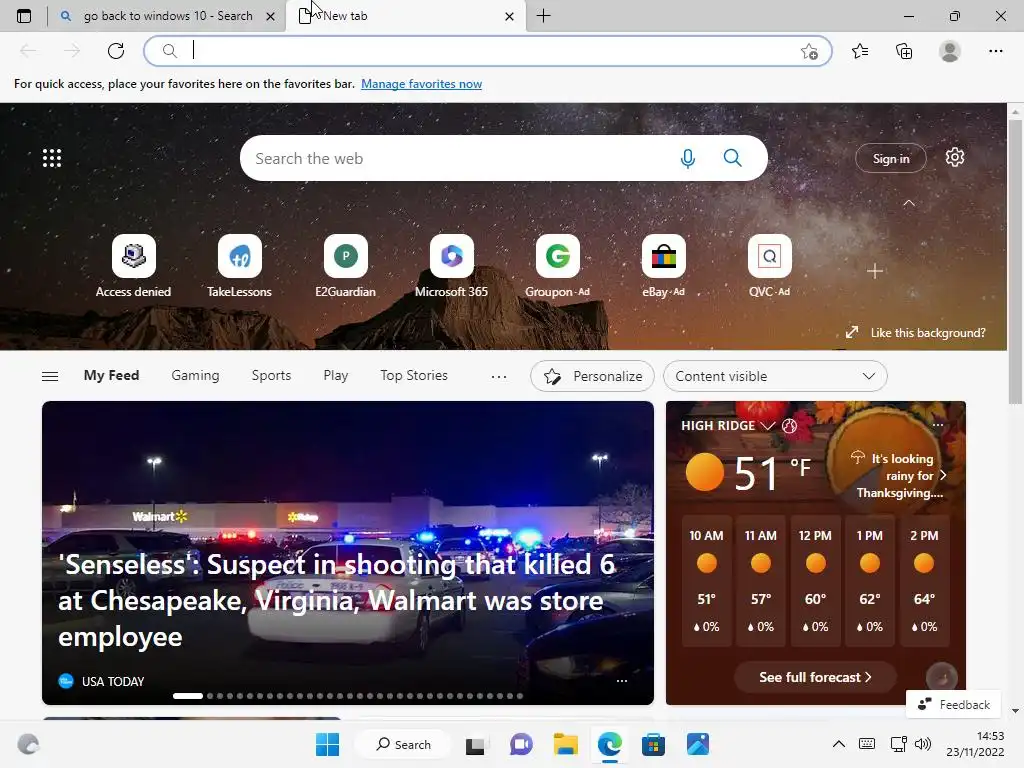Open a new browser tab plus button
The width and height of the screenshot is (1024, 768).
coord(543,16)
